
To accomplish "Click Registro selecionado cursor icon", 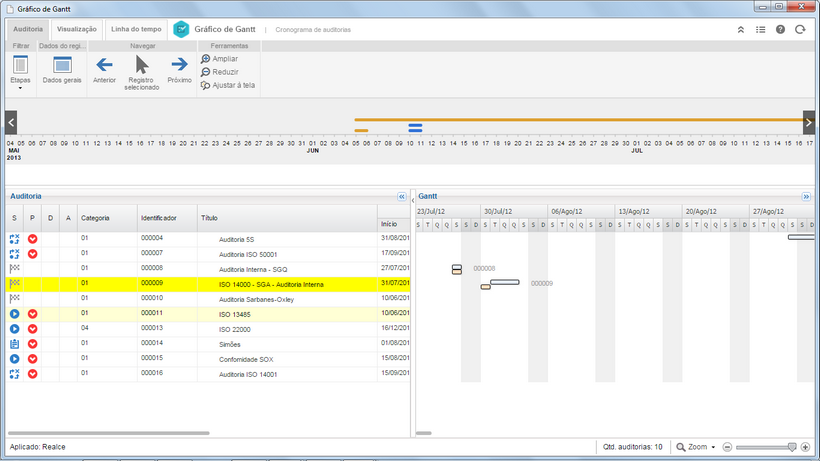I will pyautogui.click(x=142, y=65).
